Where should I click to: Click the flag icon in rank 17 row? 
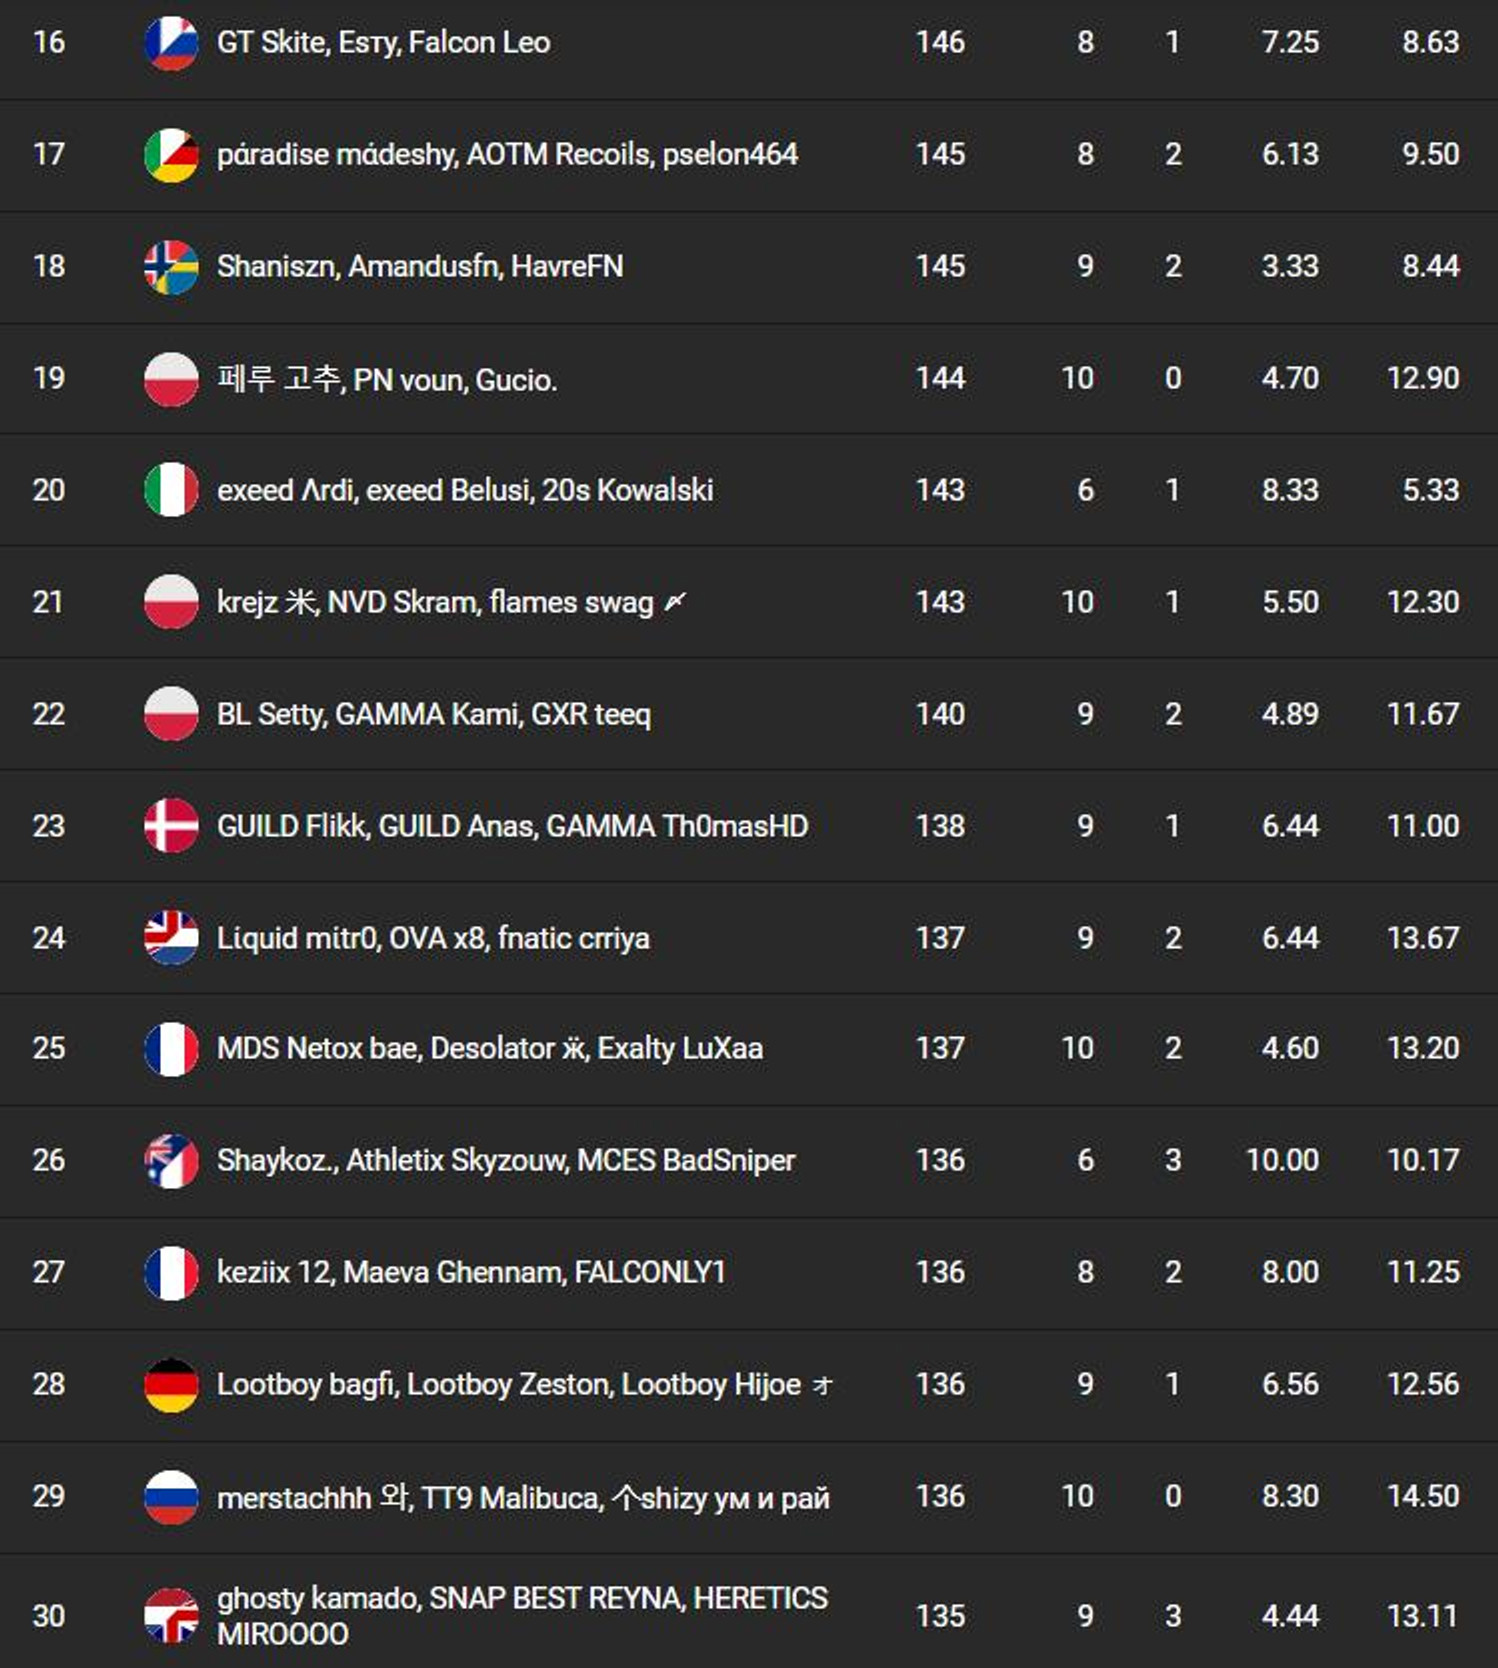click(x=171, y=155)
